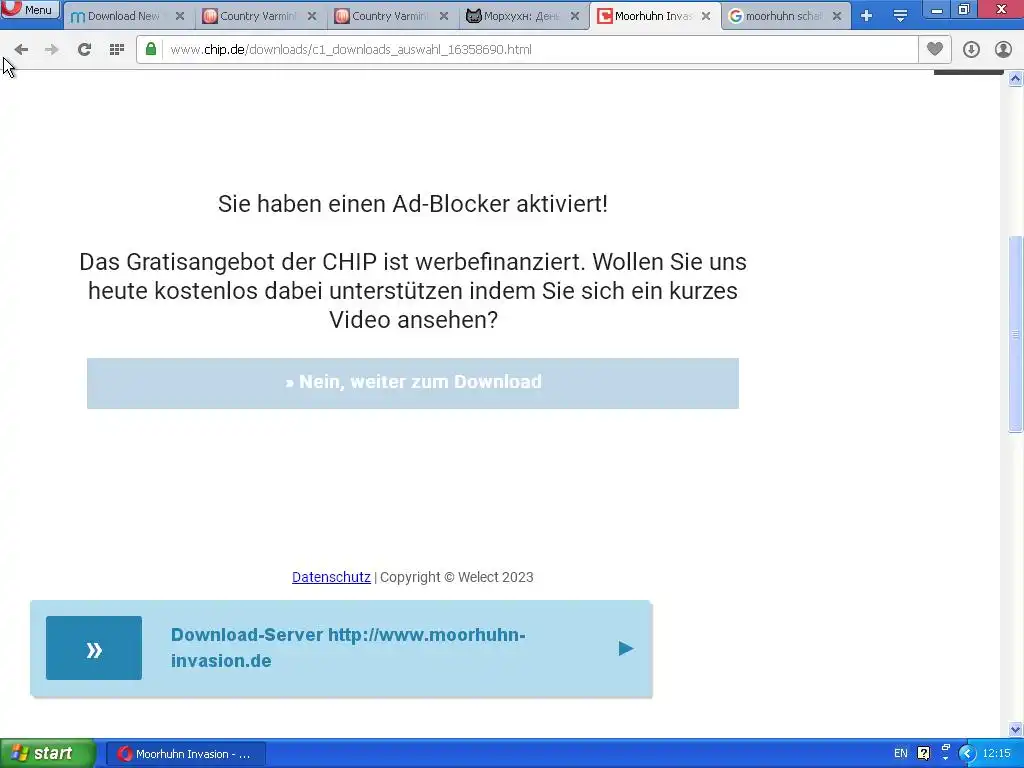The image size is (1024, 768).
Task: Click the 'Copyright © Welect 2023' text
Action: [x=456, y=577]
